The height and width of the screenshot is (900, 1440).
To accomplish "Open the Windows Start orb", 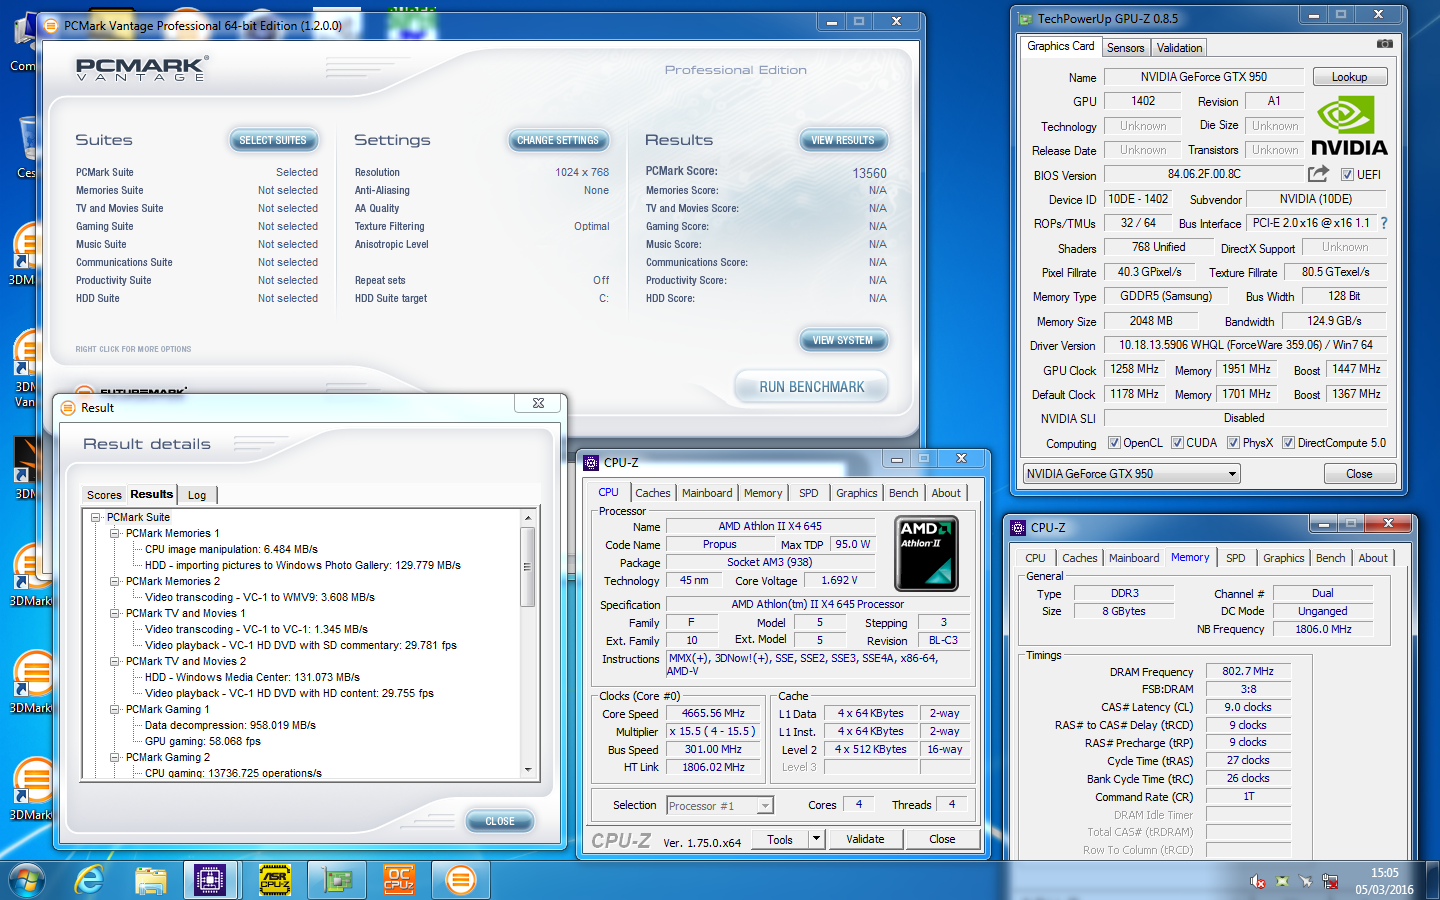I will [x=27, y=880].
